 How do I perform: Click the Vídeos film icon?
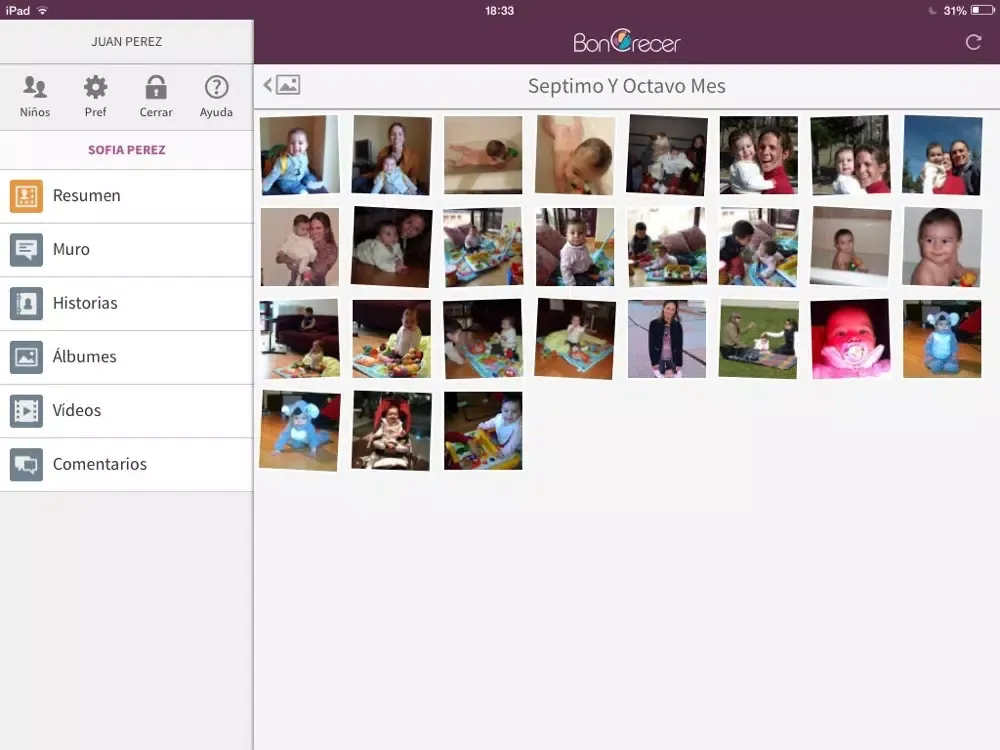26,410
